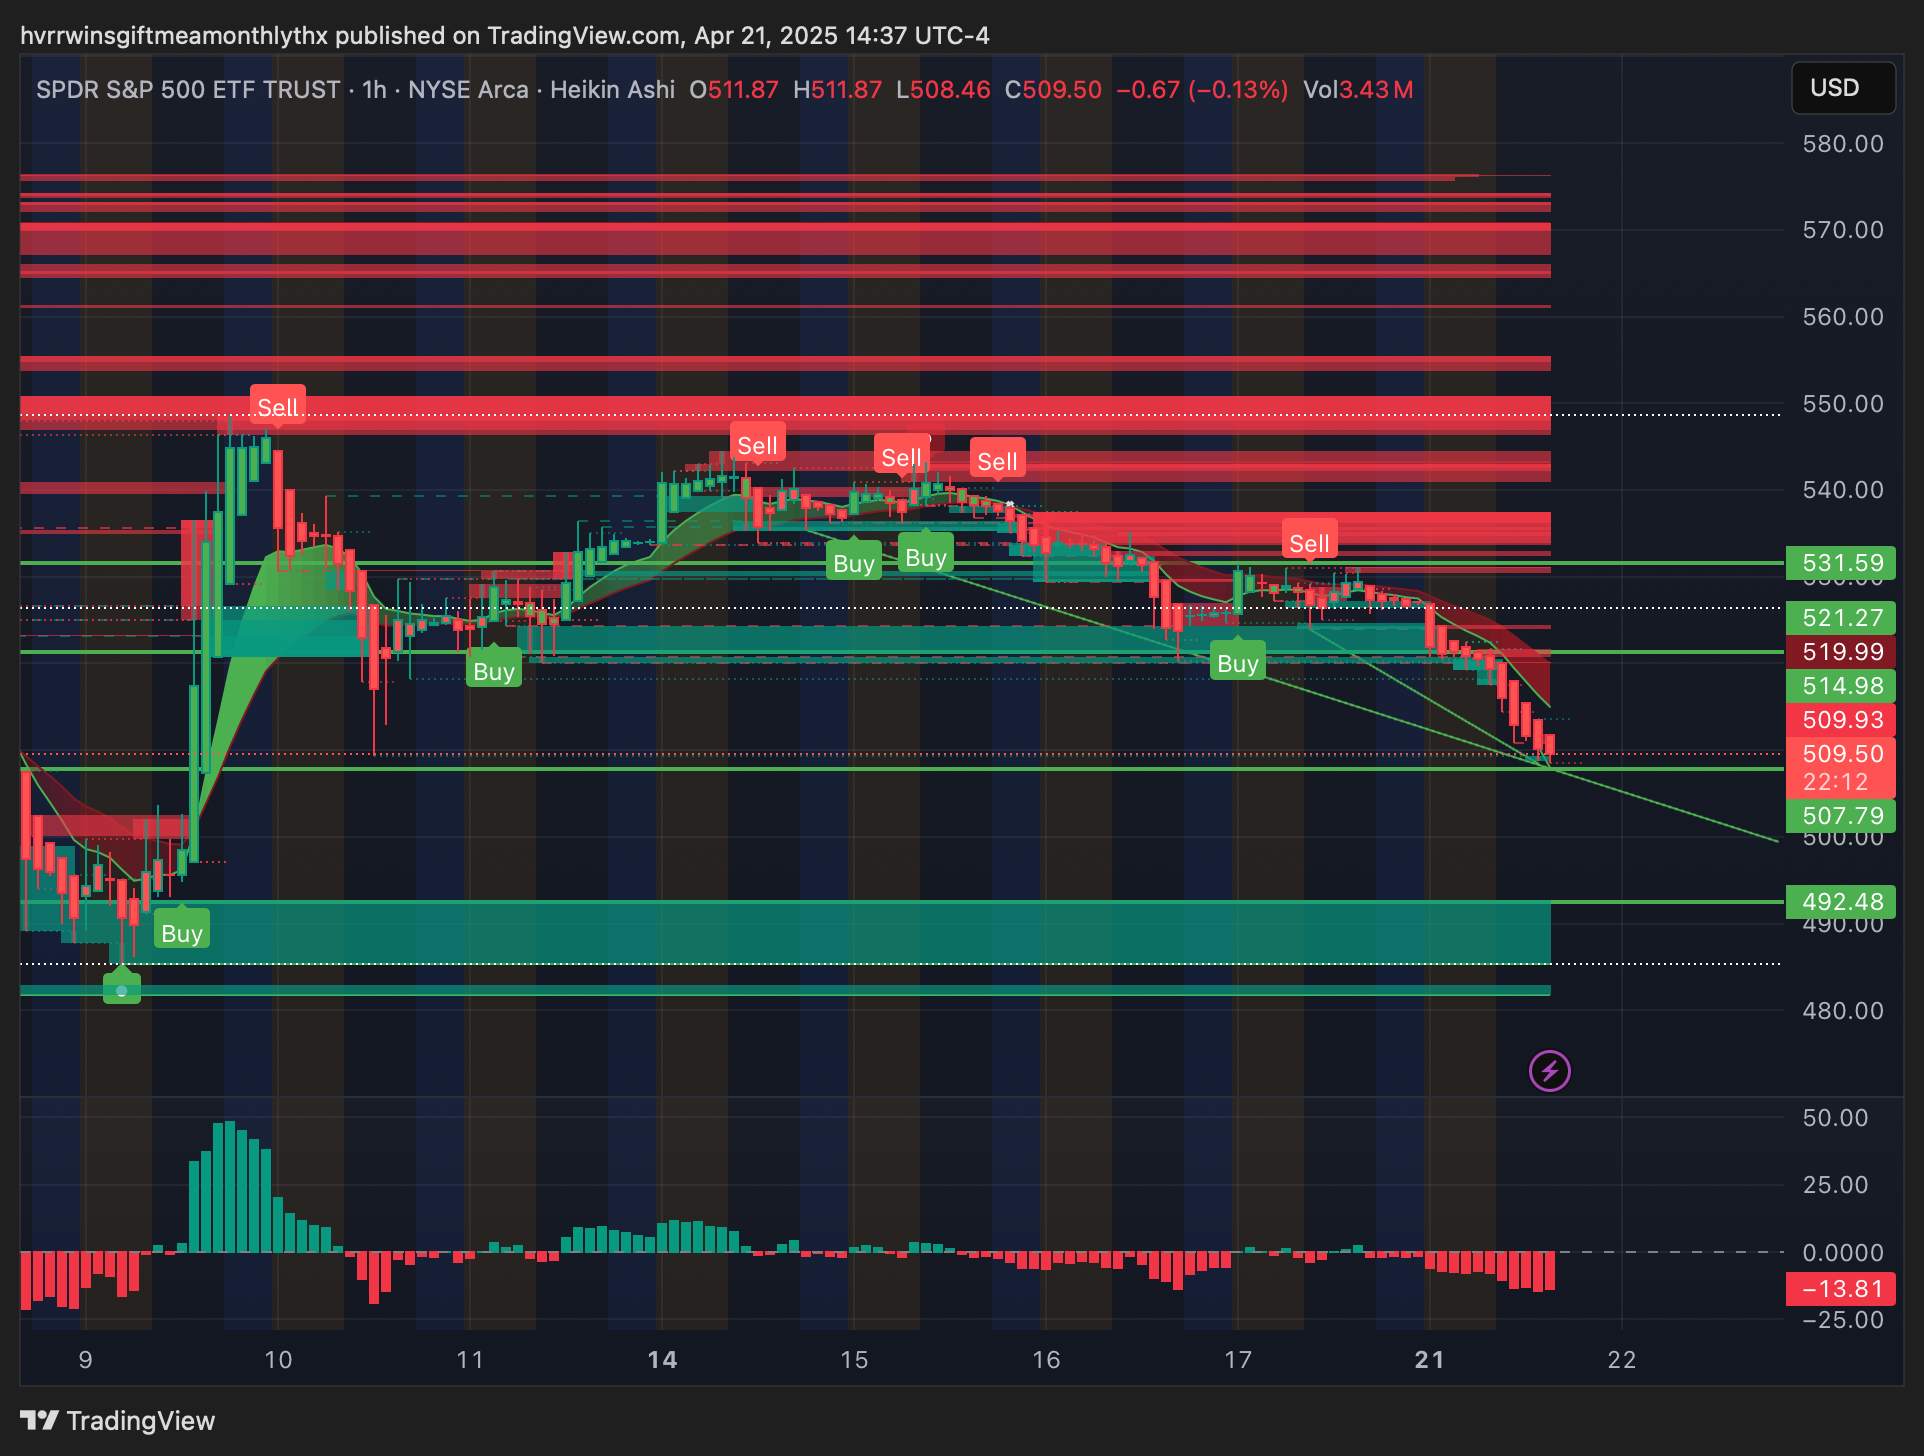Click the USD currency button

click(1842, 88)
